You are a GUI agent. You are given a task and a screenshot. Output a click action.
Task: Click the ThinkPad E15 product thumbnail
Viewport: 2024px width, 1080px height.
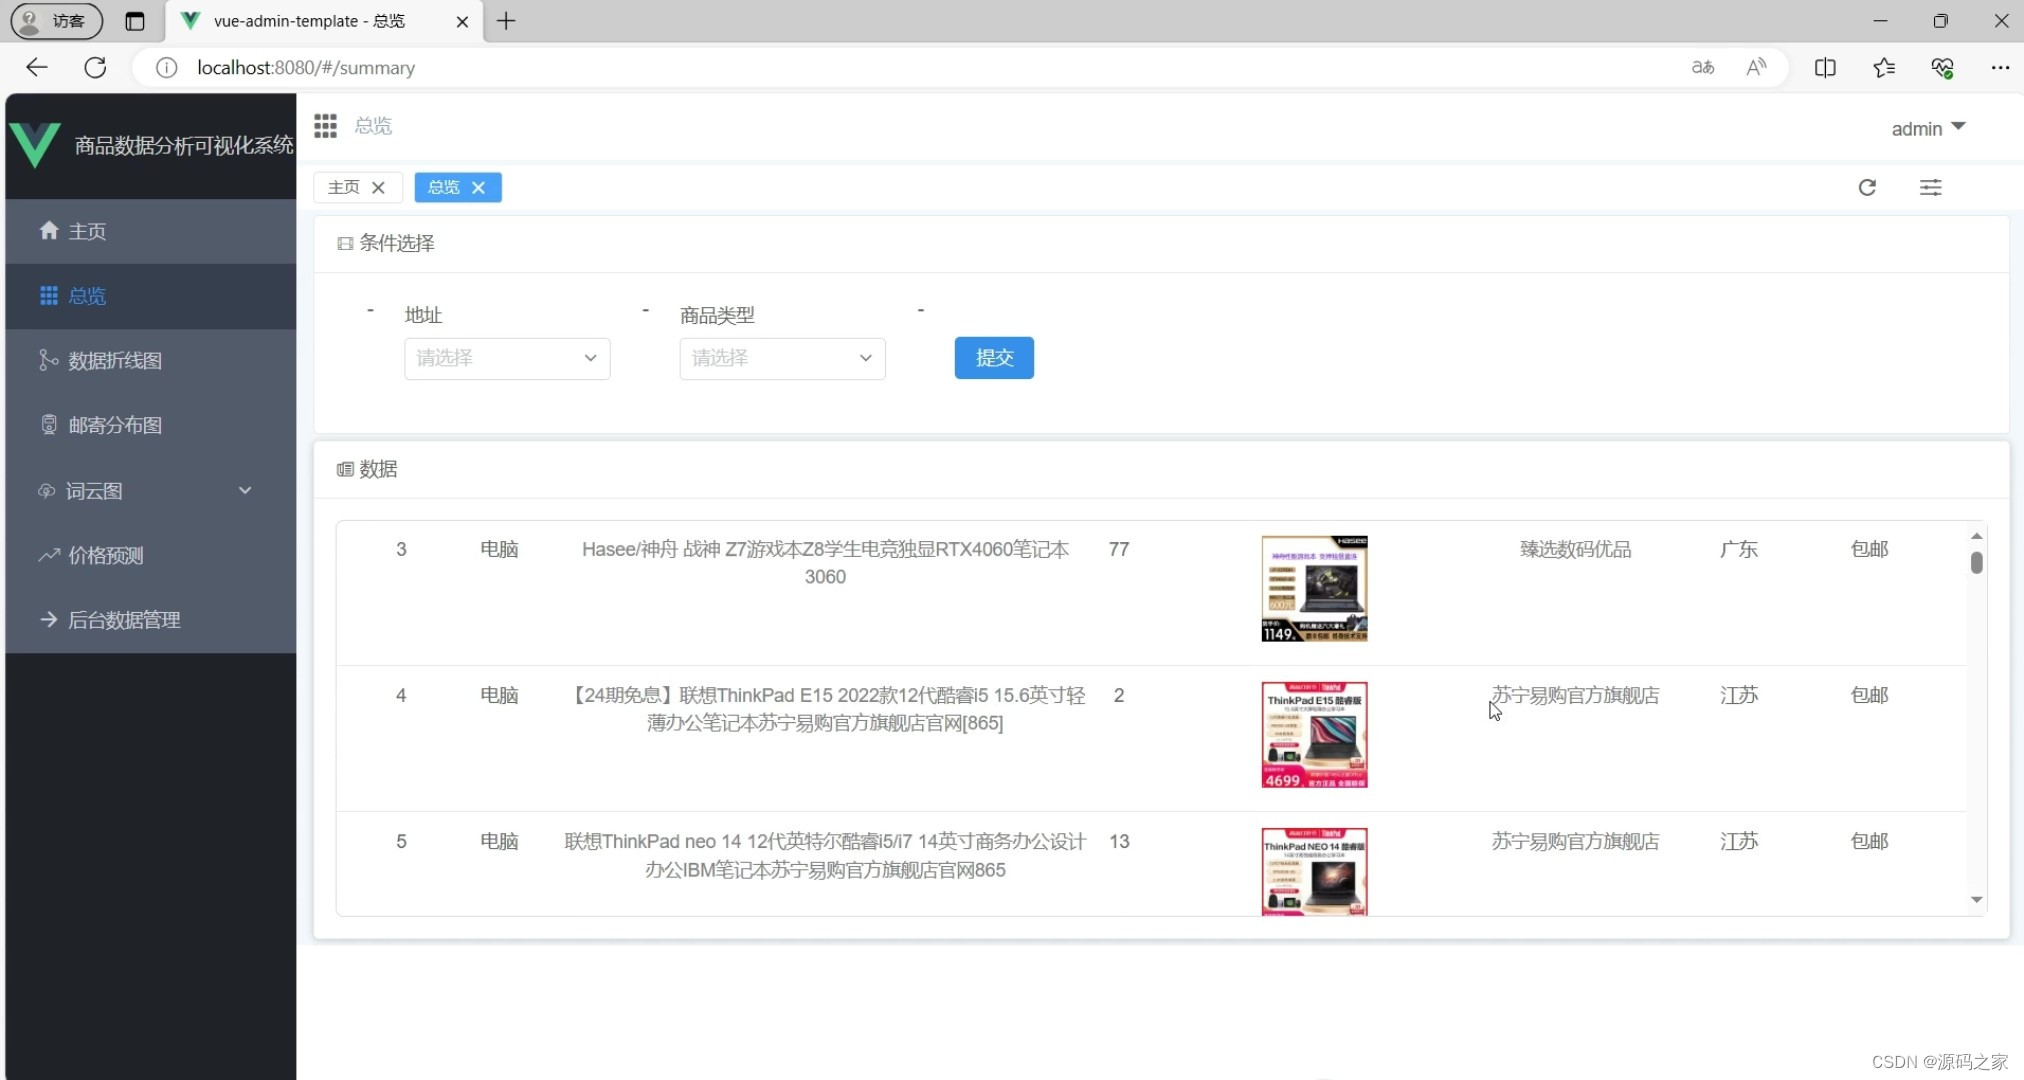1313,735
